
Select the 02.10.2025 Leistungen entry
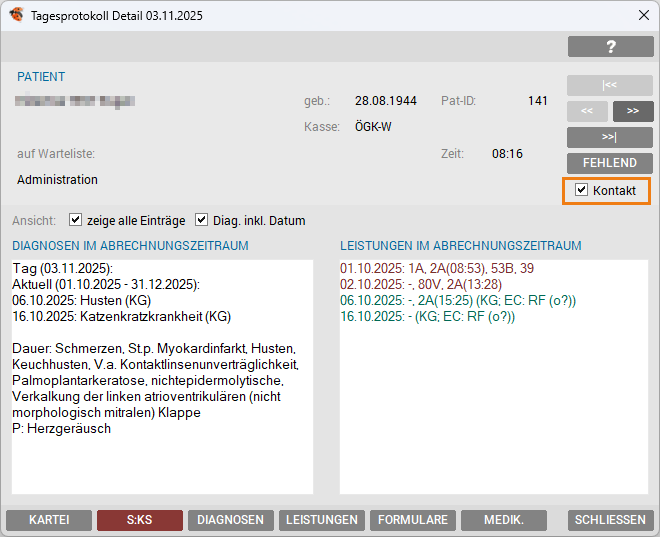(418, 284)
